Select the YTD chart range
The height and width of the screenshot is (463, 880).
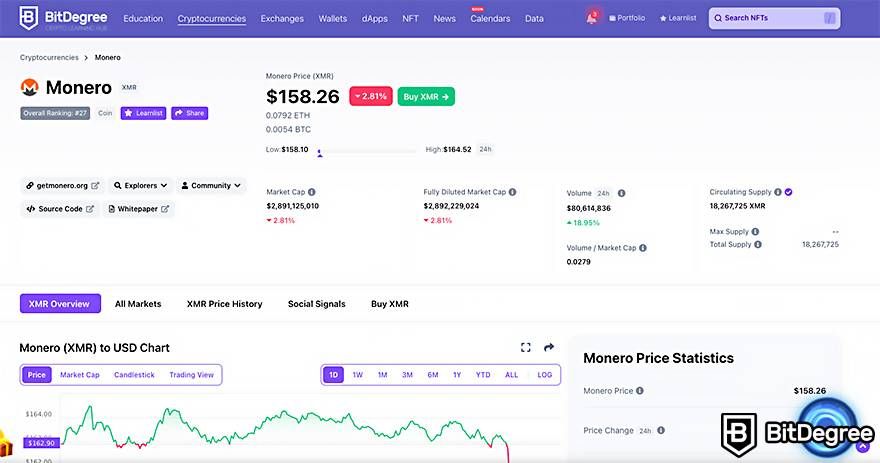[x=483, y=375]
